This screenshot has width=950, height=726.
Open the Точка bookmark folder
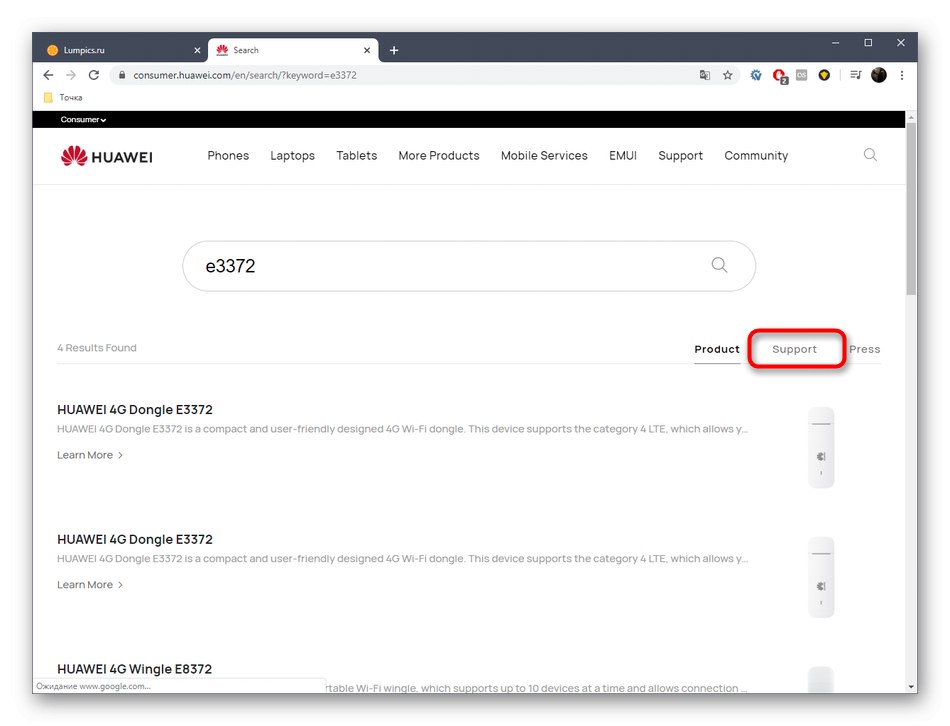click(x=64, y=98)
